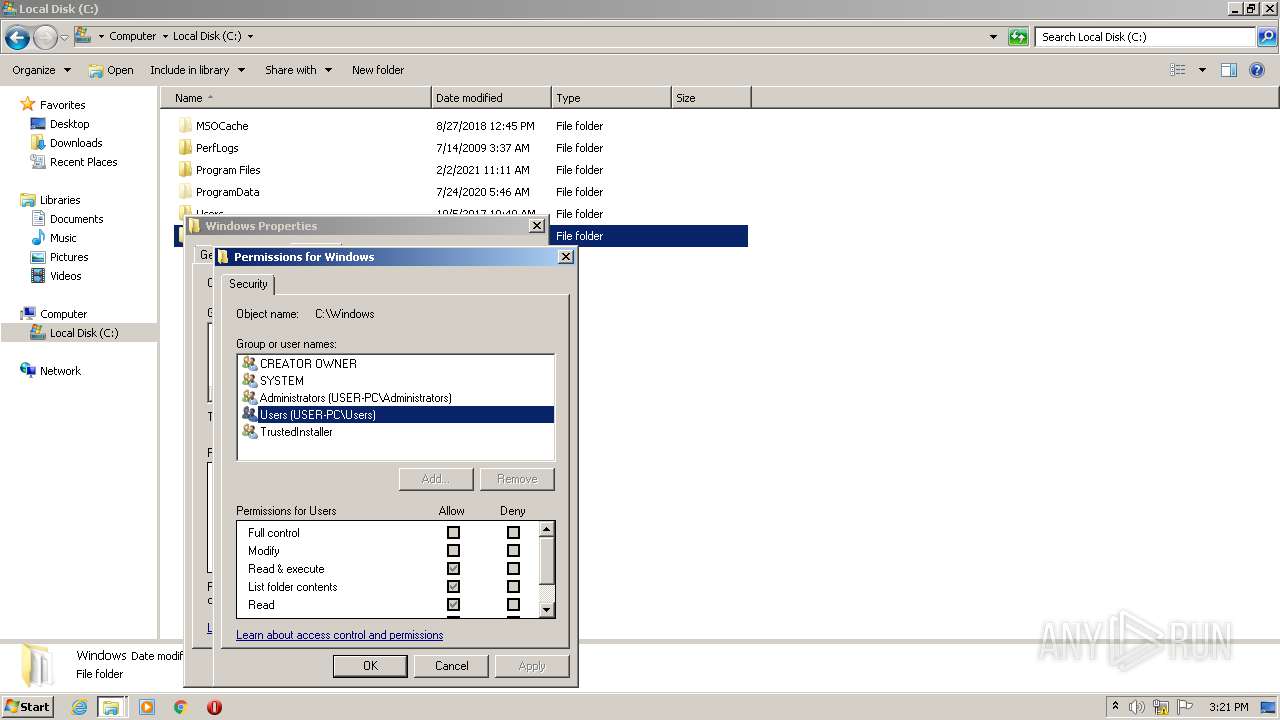The height and width of the screenshot is (720, 1280).
Task: Check Deny for Read permission
Action: click(513, 605)
